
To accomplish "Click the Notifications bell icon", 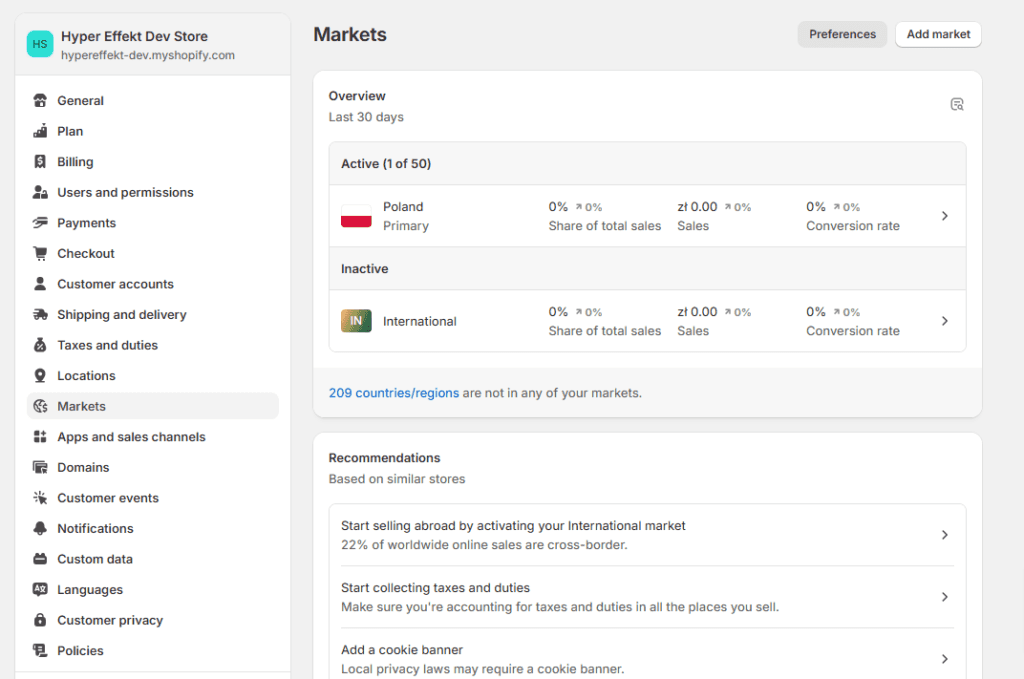I will [x=40, y=529].
